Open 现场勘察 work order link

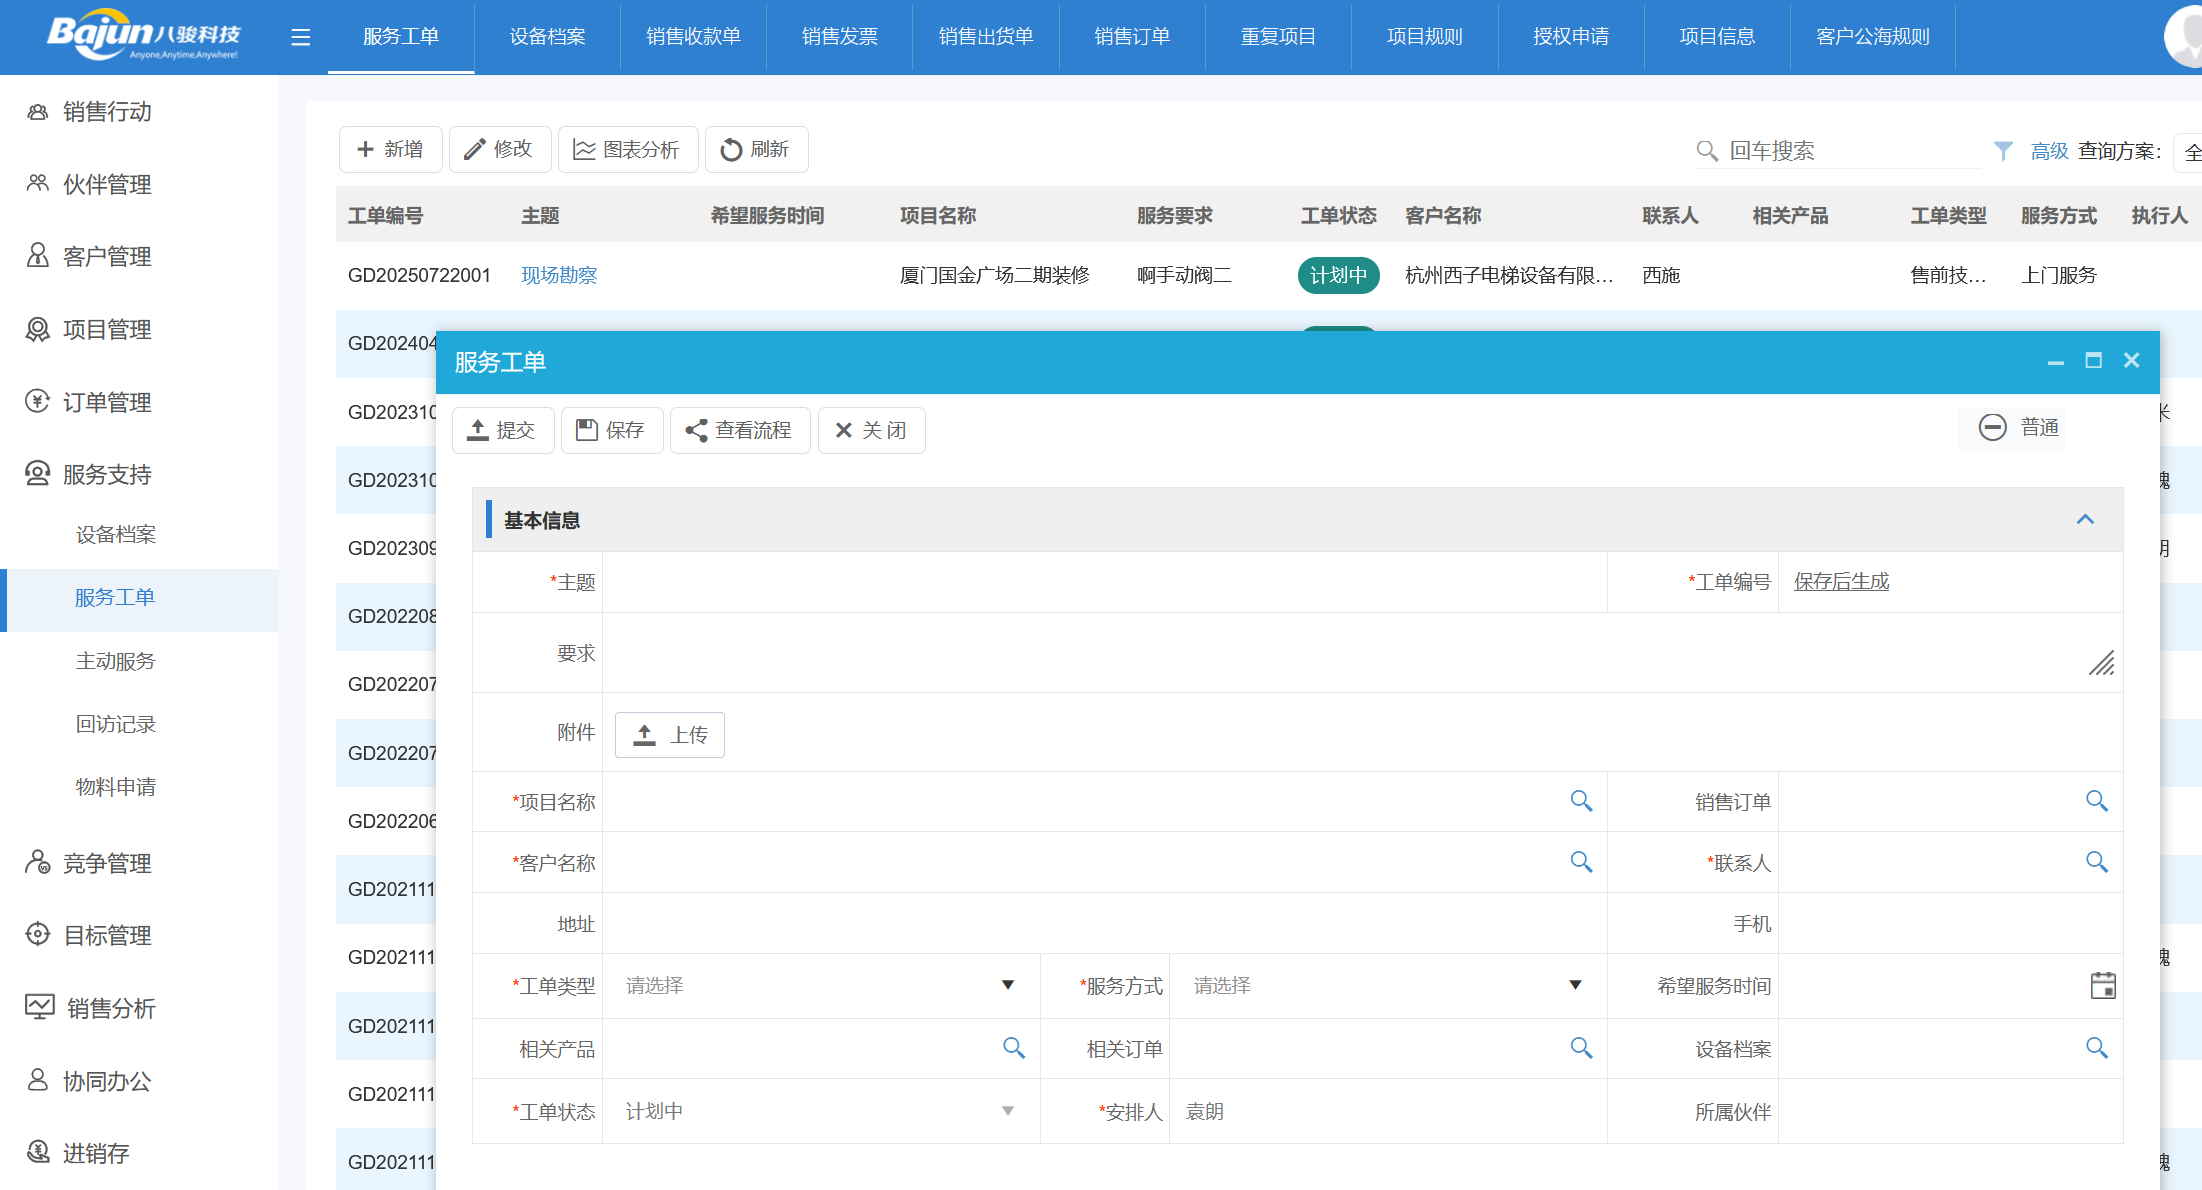click(x=558, y=275)
